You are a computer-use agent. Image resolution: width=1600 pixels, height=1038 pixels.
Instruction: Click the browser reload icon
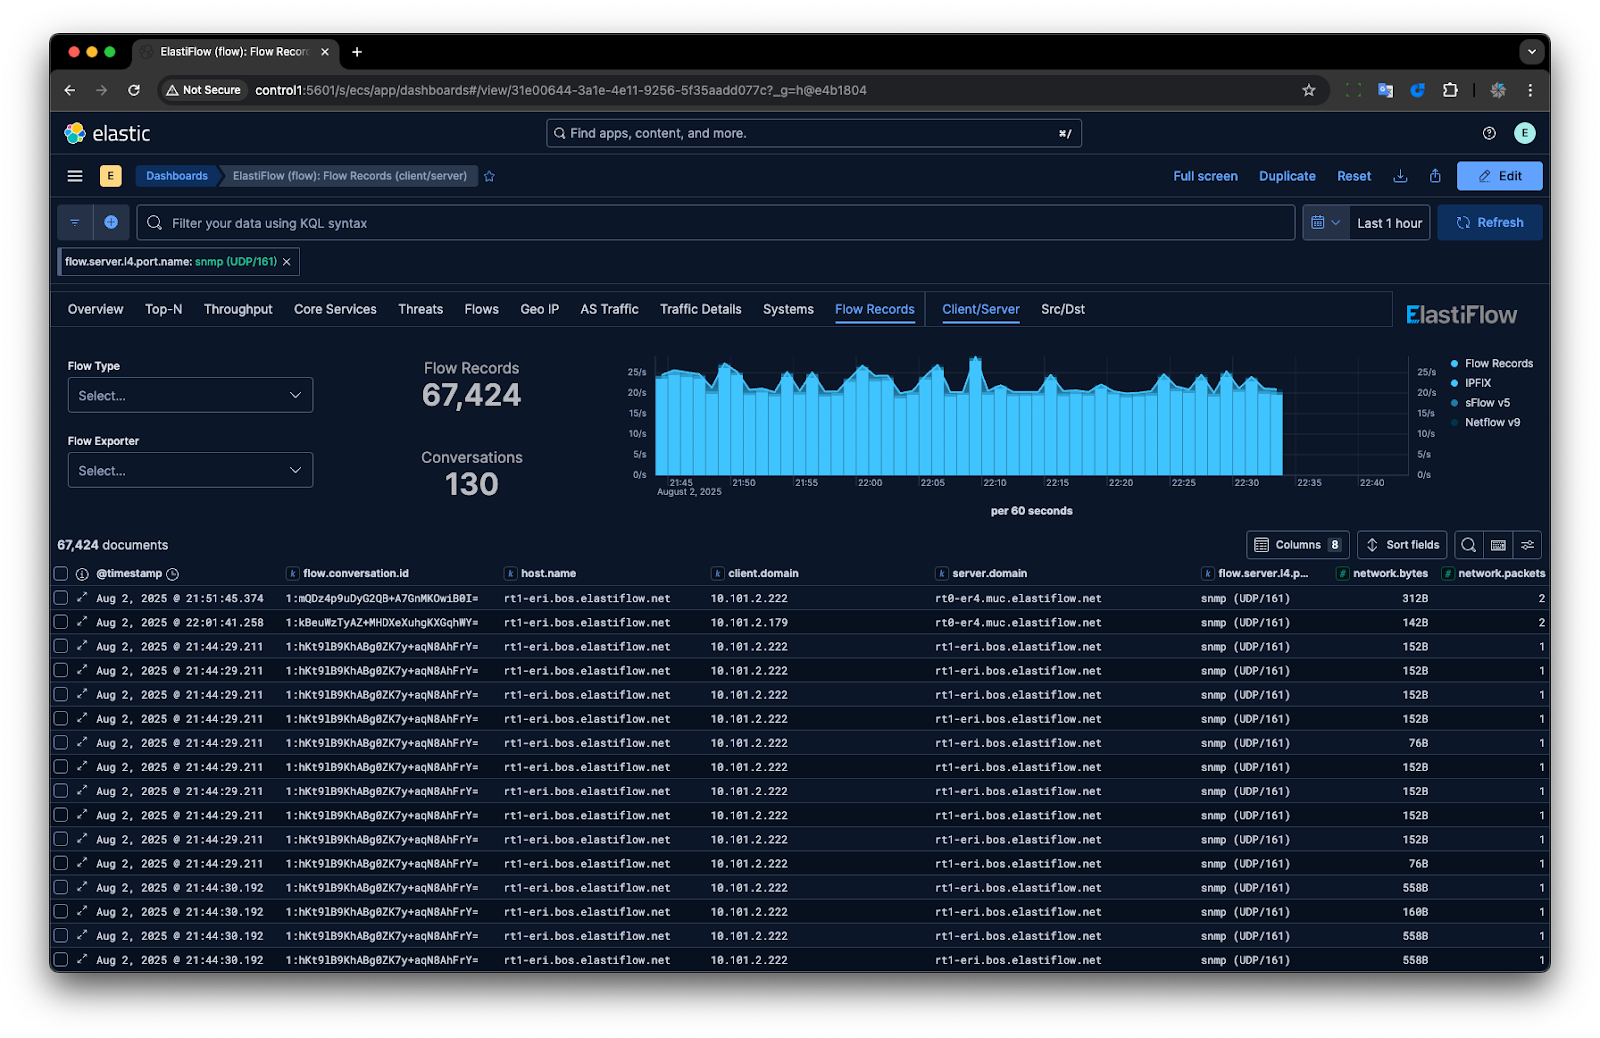pyautogui.click(x=134, y=90)
